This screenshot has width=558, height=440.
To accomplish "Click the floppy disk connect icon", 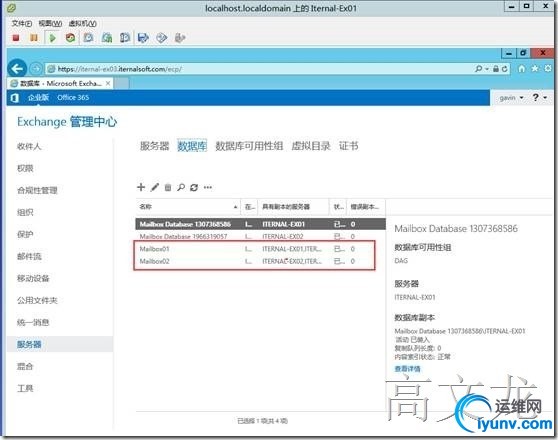I will click(x=143, y=37).
